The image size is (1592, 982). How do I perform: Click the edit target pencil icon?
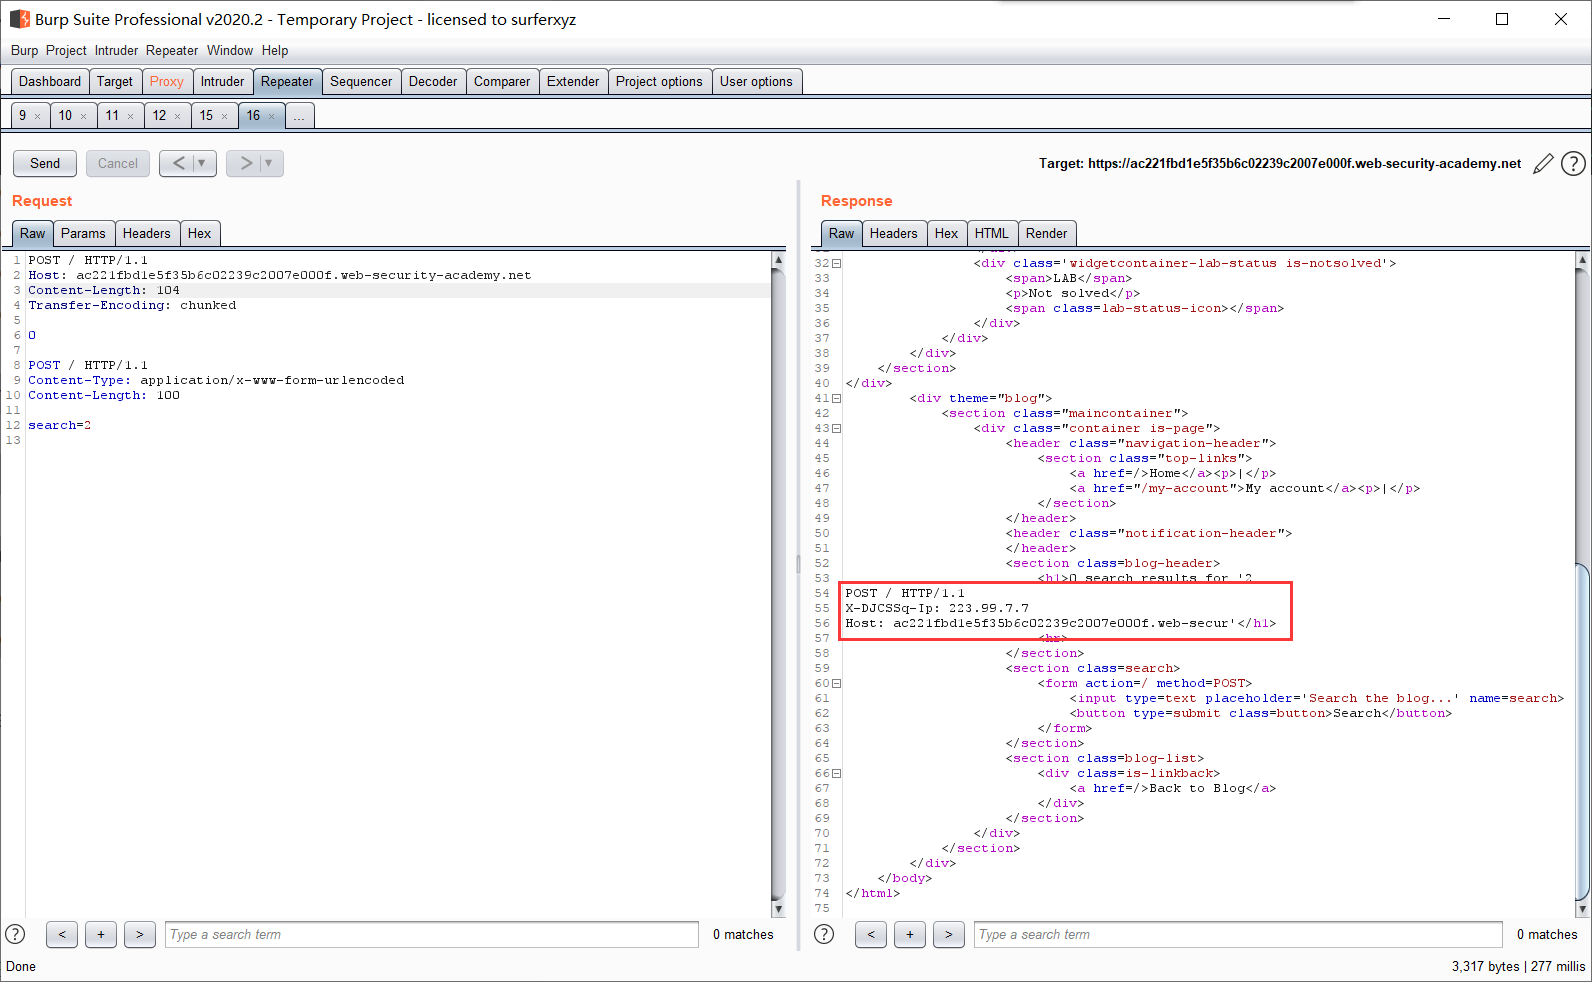pyautogui.click(x=1543, y=163)
